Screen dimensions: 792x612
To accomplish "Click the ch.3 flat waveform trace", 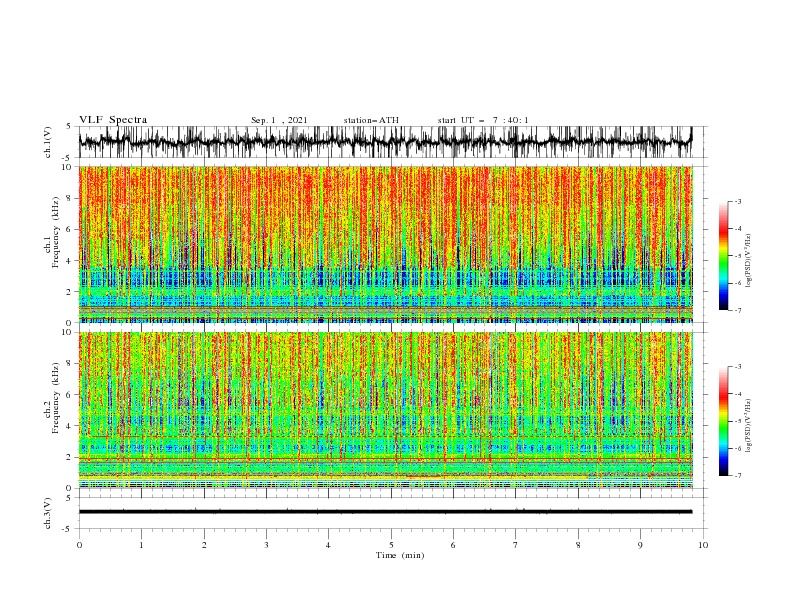I will point(385,512).
